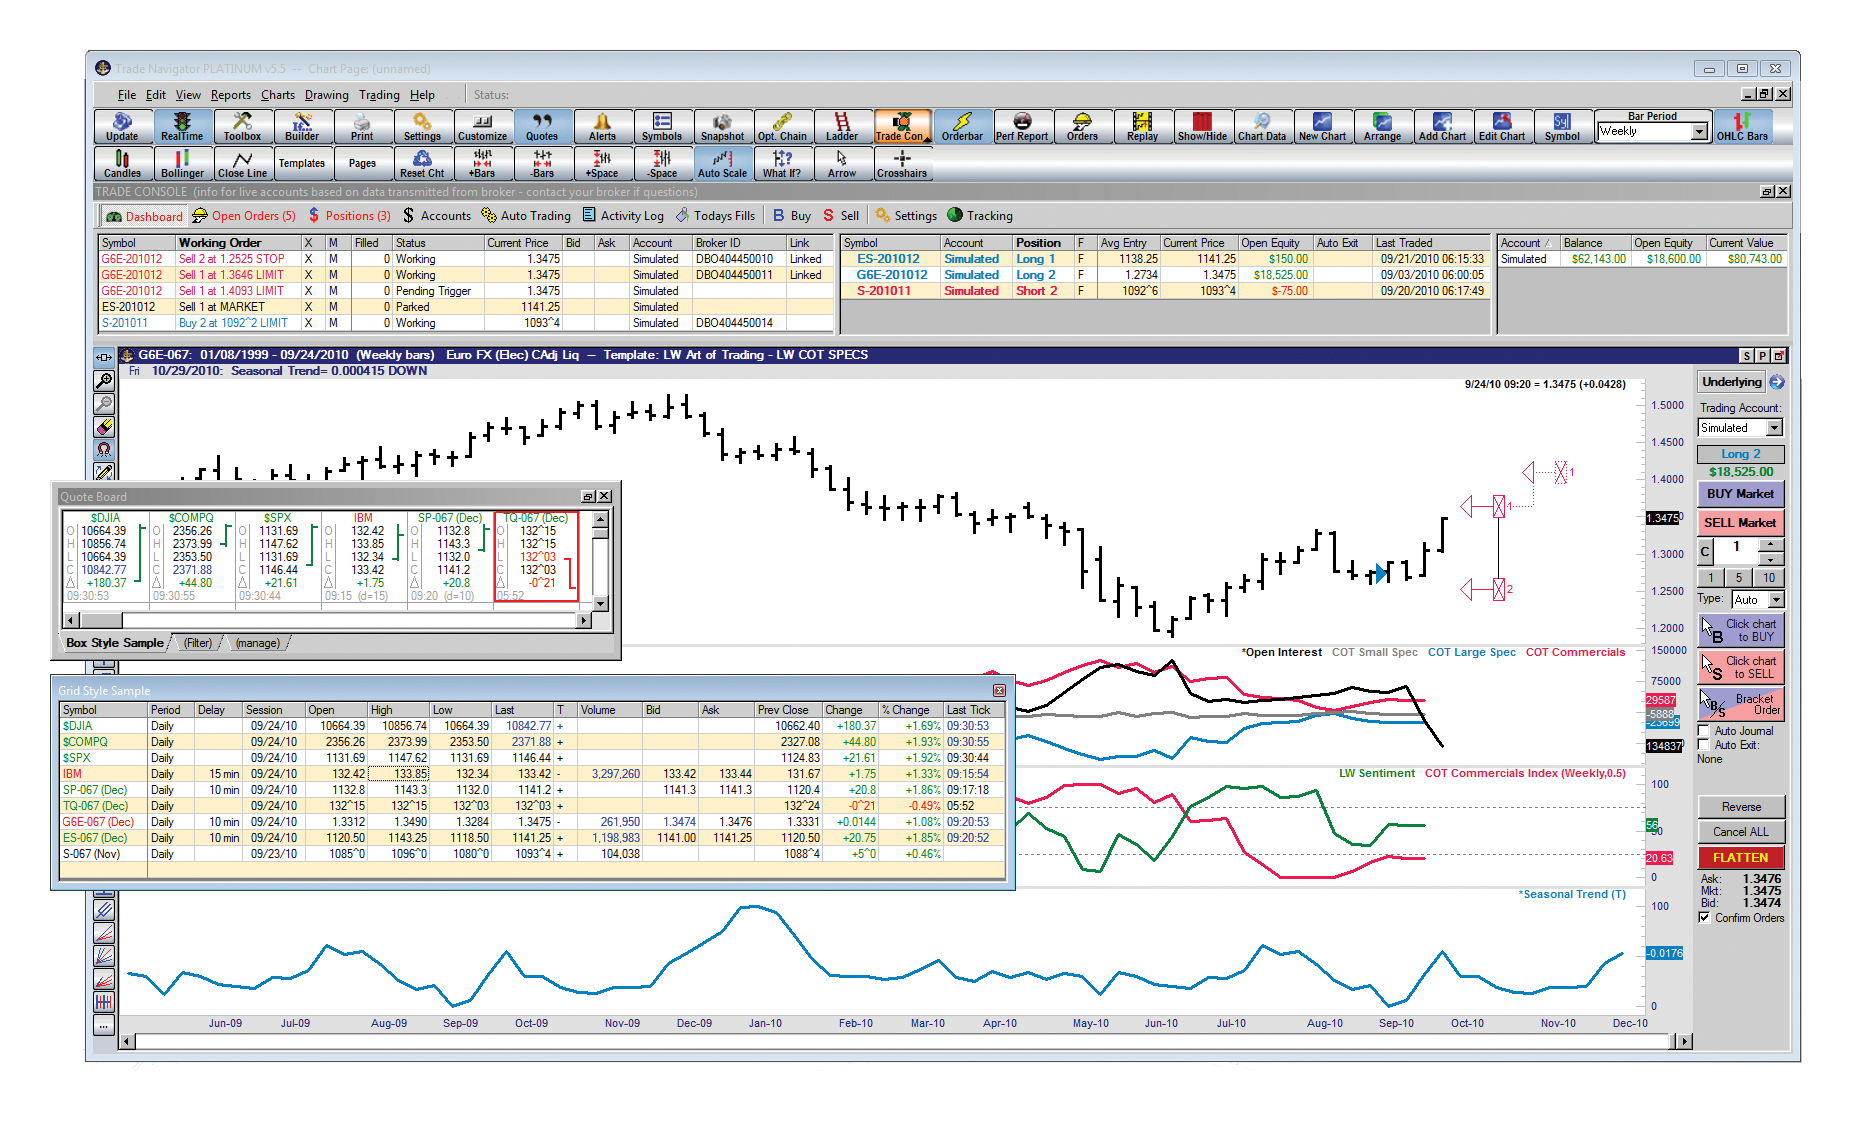The image size is (1852, 1121).
Task: Select the IBM row in grid
Action: (x=531, y=774)
